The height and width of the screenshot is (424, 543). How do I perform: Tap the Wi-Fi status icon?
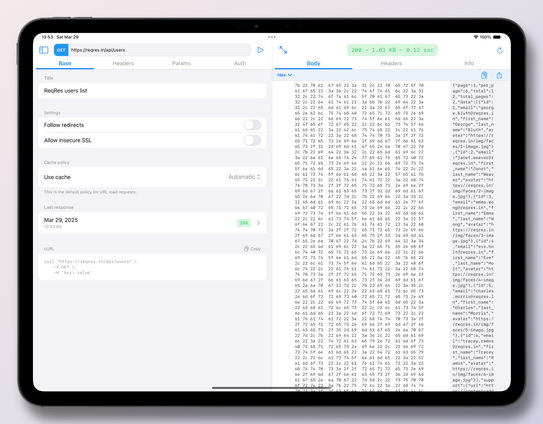476,37
